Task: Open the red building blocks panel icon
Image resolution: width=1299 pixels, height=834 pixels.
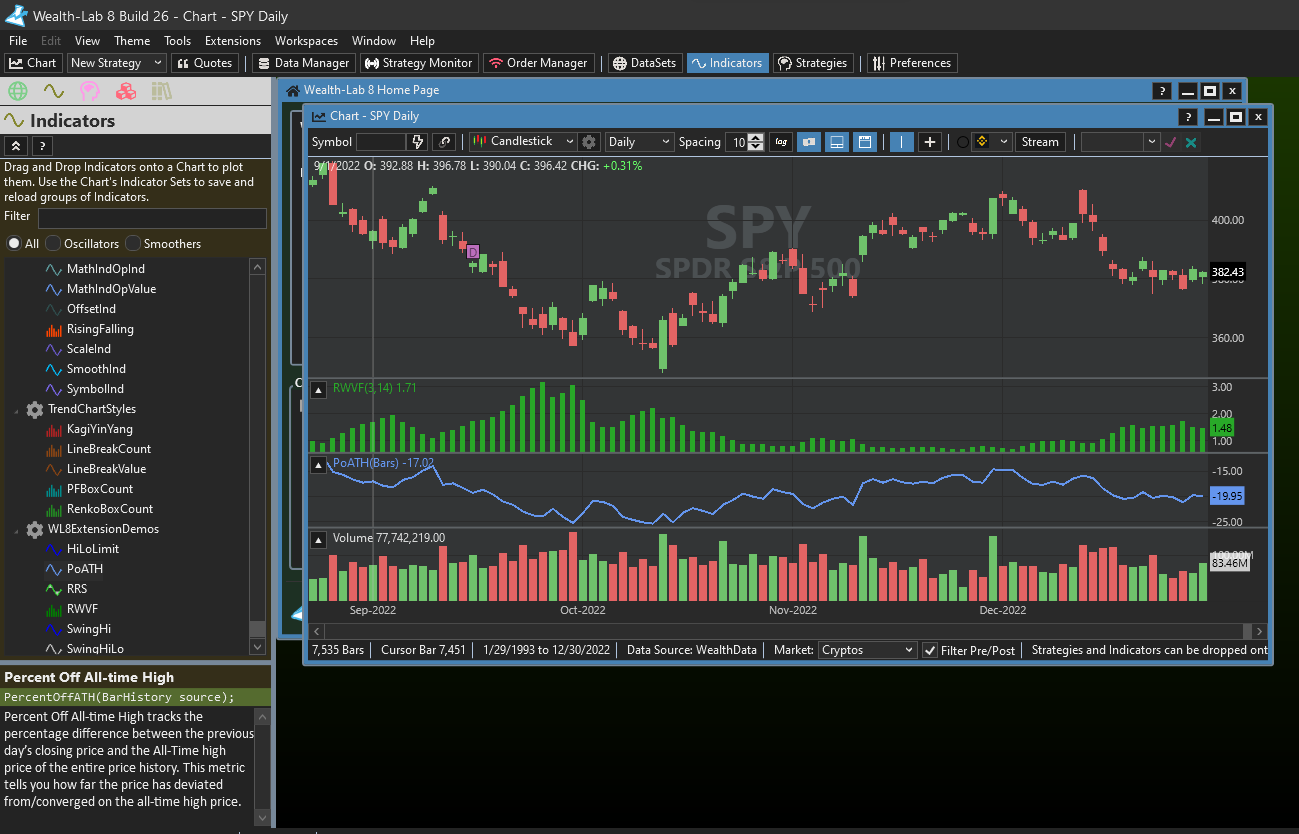Action: tap(125, 92)
